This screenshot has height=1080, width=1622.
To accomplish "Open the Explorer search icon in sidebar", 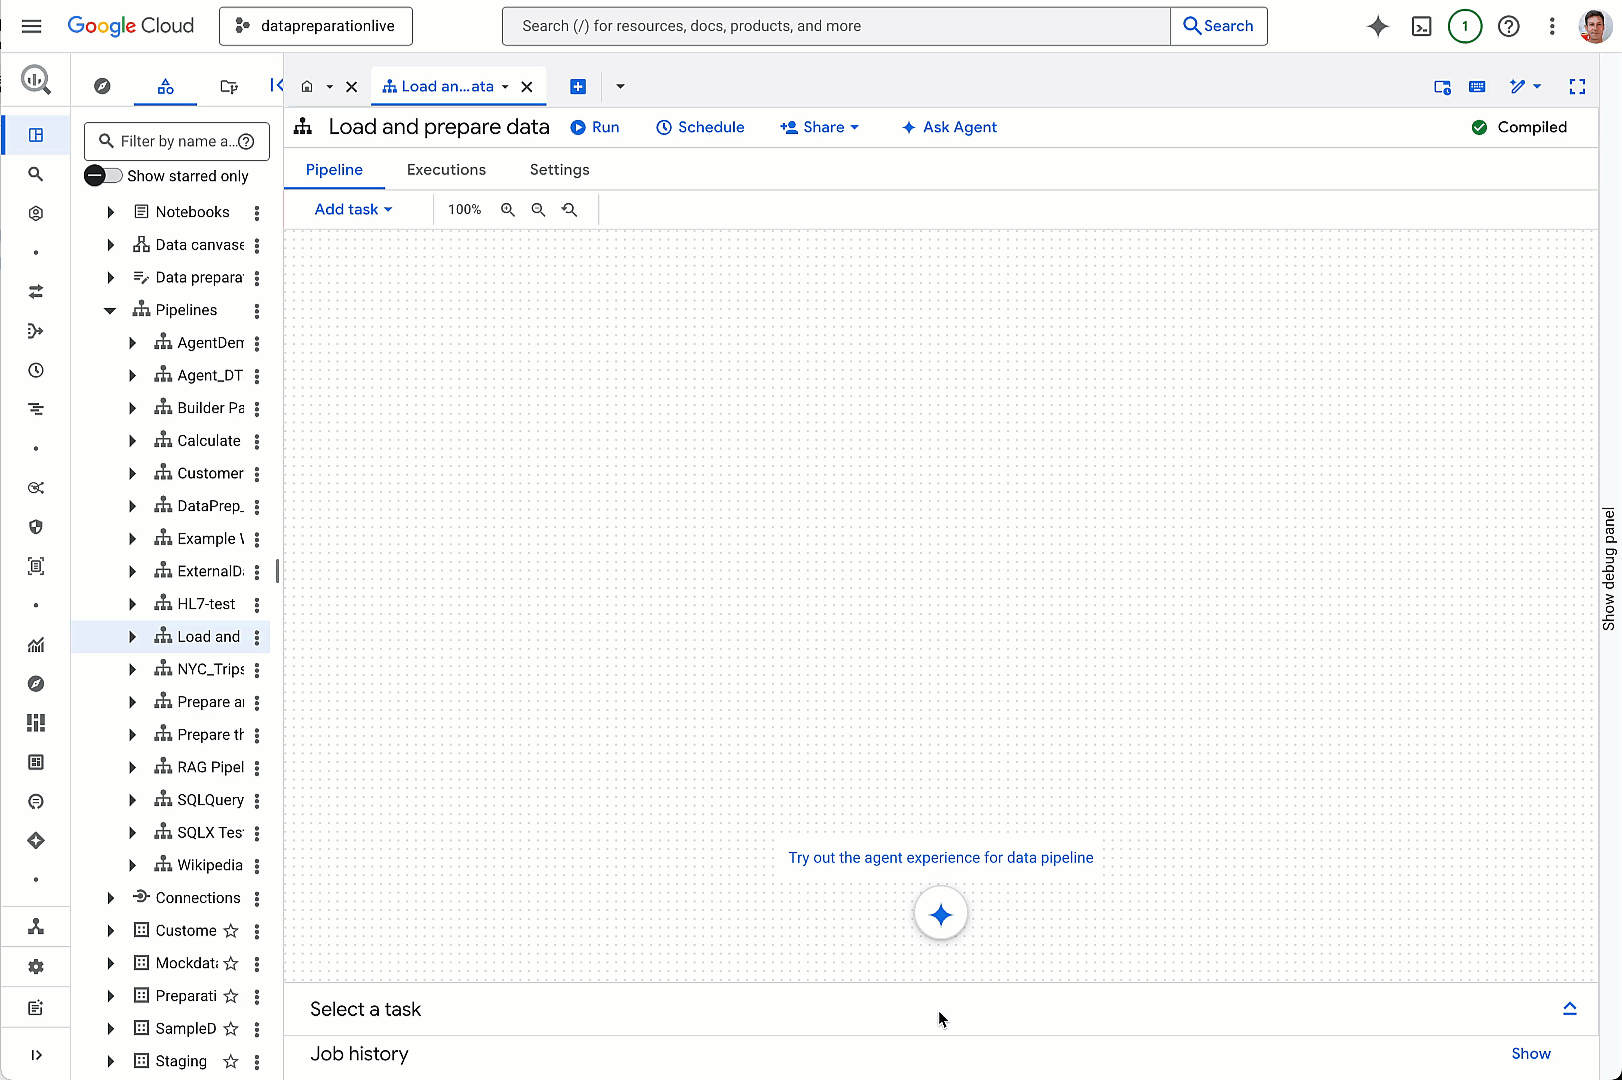I will (35, 174).
